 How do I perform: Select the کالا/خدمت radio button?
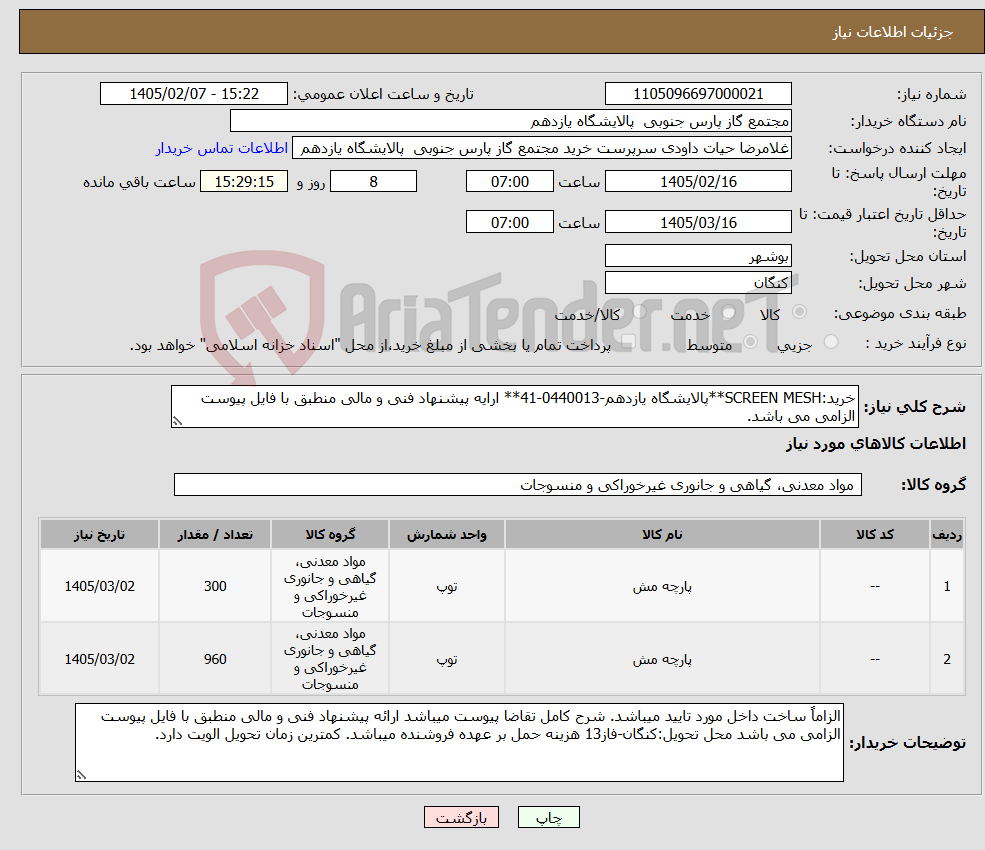tap(639, 312)
